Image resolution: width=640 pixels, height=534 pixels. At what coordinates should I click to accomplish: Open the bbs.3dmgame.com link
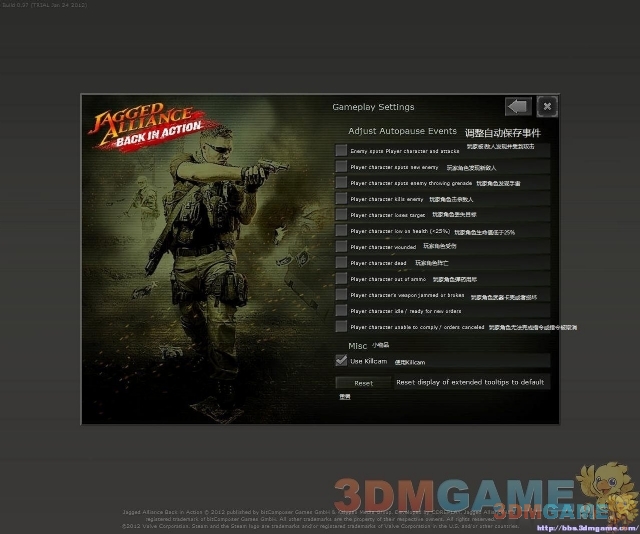click(x=588, y=528)
